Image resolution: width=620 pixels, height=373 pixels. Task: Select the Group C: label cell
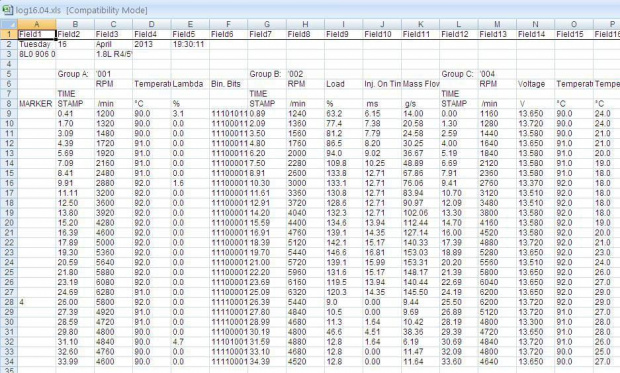click(x=458, y=74)
